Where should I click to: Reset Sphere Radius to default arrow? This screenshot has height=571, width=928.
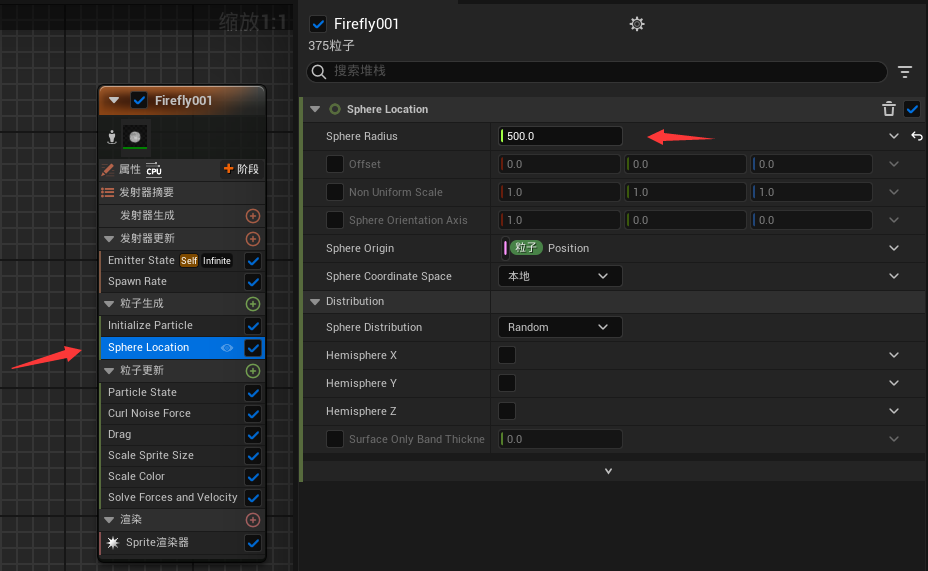917,136
